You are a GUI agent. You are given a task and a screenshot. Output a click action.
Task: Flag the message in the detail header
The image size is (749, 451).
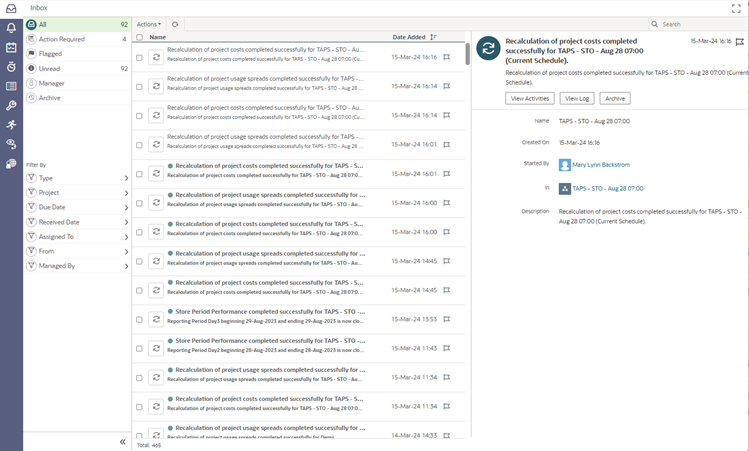[x=740, y=42]
